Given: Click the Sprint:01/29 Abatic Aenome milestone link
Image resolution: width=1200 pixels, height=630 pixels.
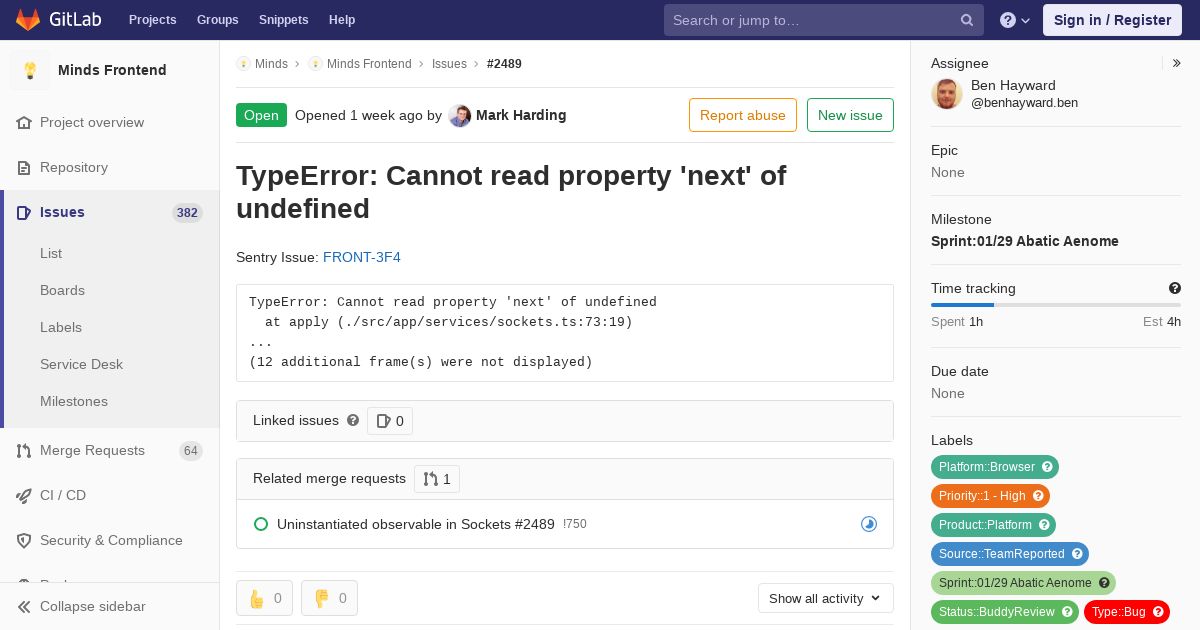Looking at the screenshot, I should [x=1025, y=241].
